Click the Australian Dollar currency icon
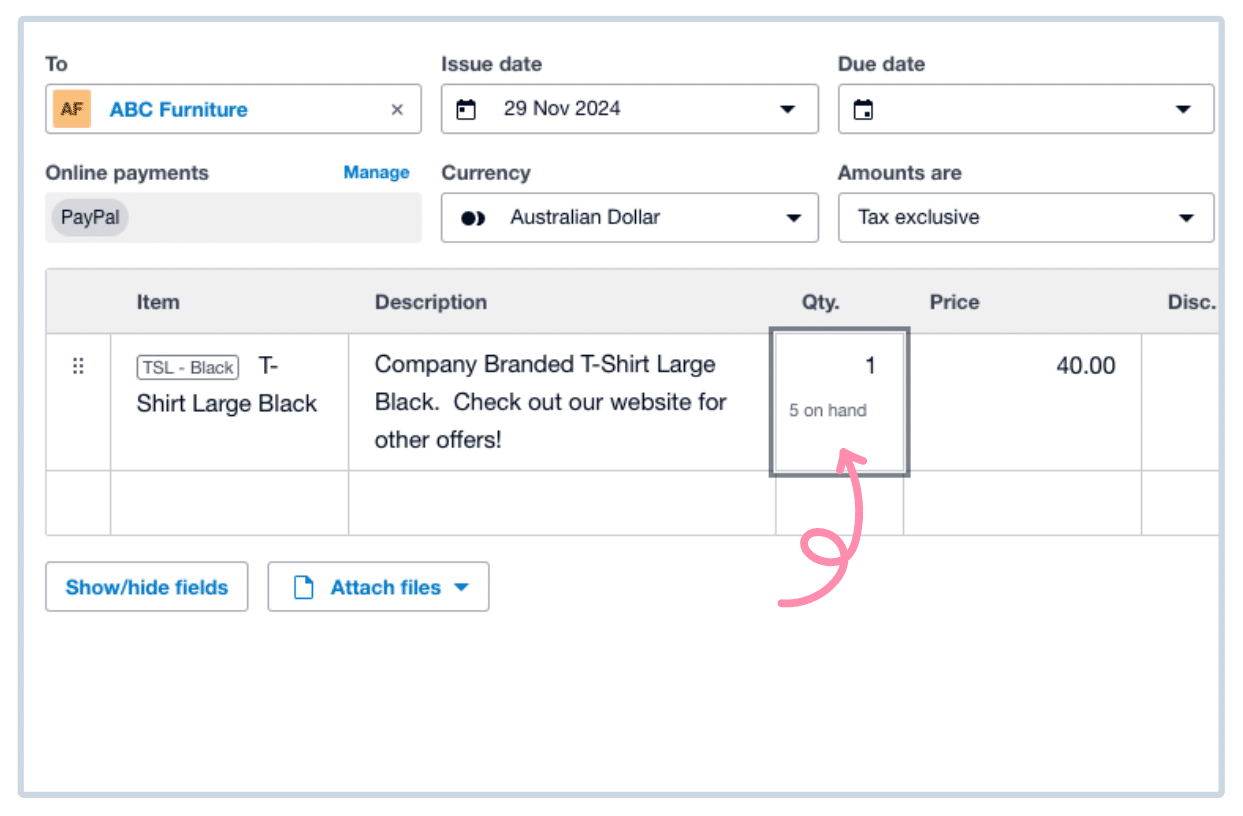The image size is (1243, 816). coord(473,218)
